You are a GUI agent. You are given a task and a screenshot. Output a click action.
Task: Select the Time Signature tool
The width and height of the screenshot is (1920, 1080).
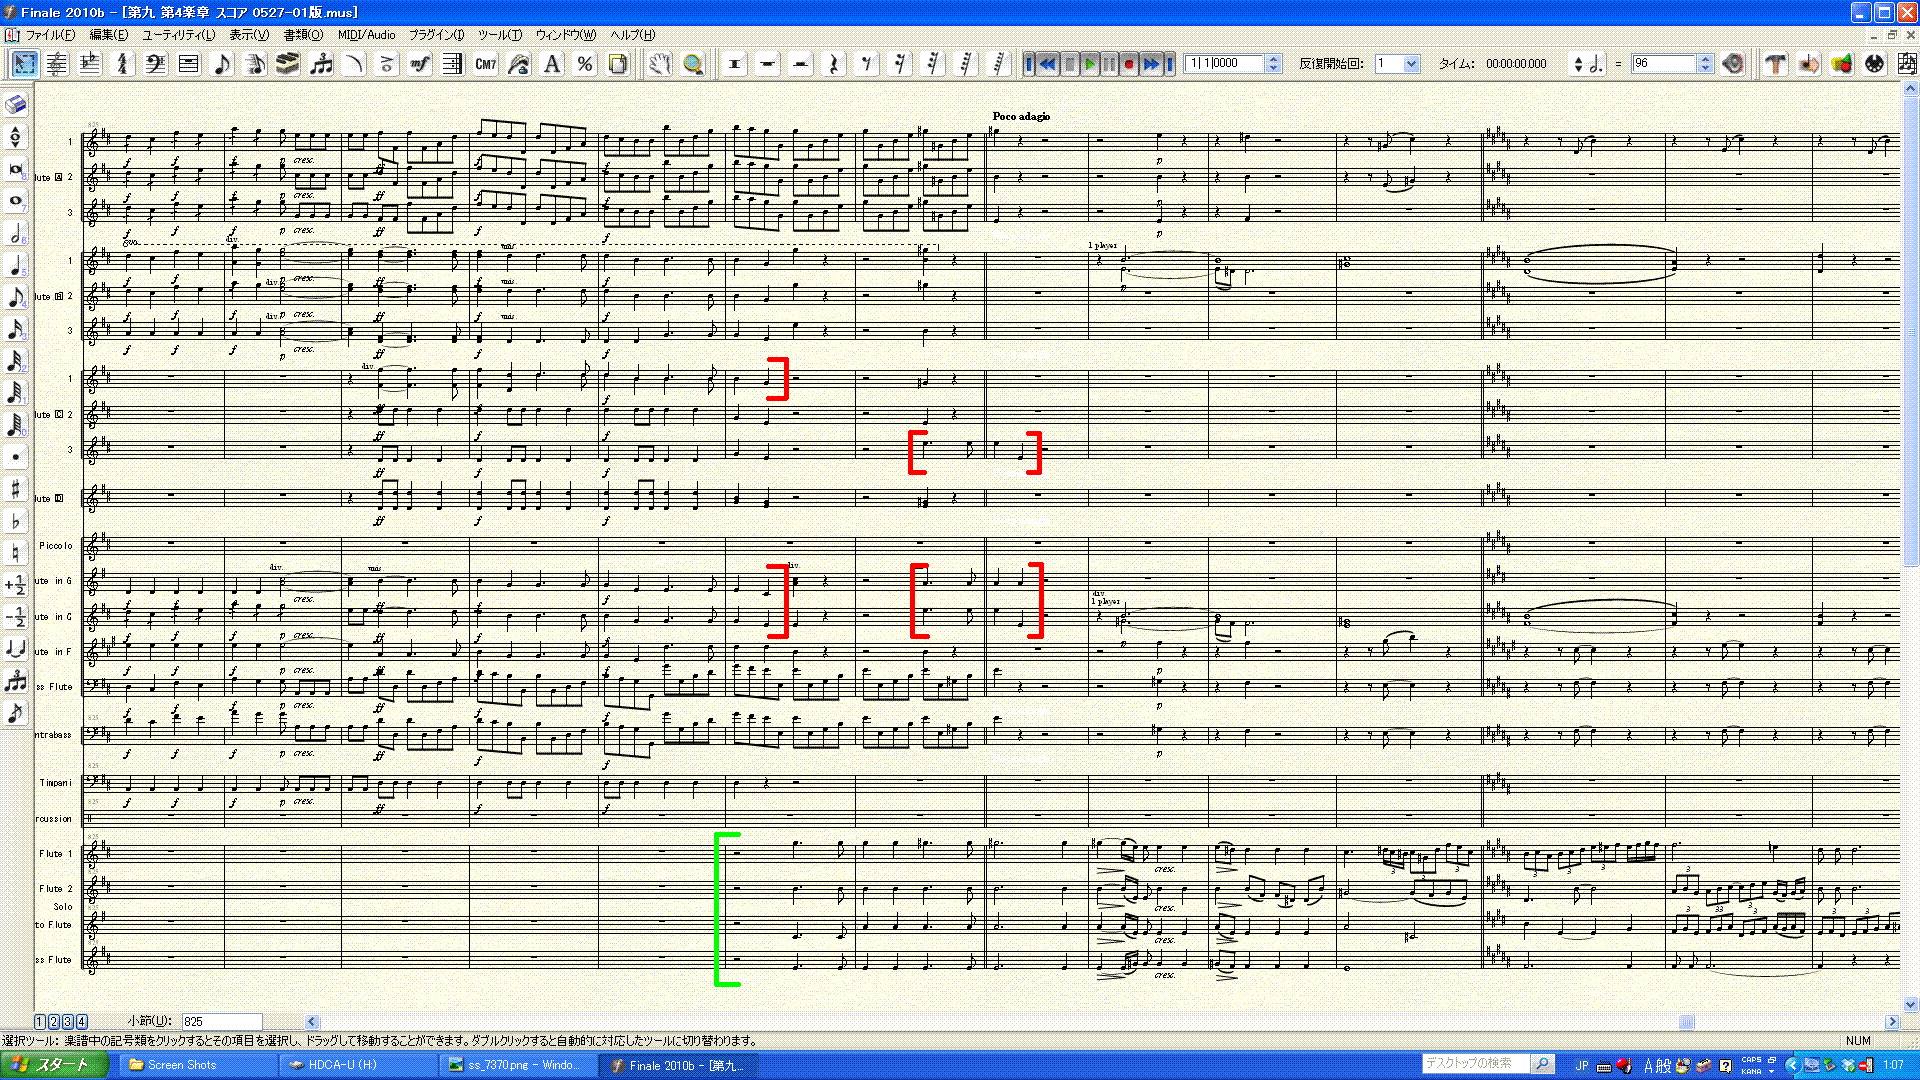coord(123,64)
